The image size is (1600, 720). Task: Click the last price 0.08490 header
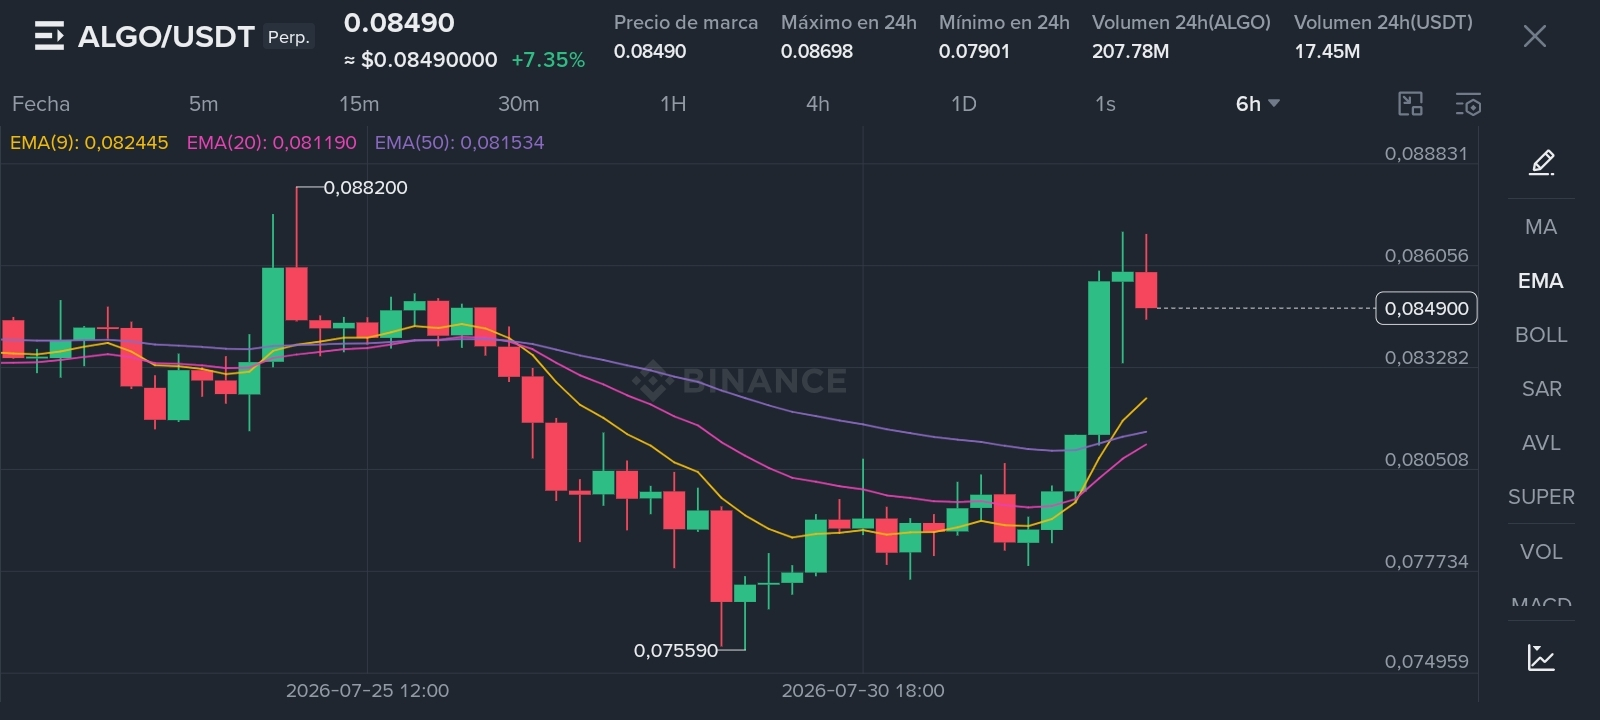click(x=399, y=23)
